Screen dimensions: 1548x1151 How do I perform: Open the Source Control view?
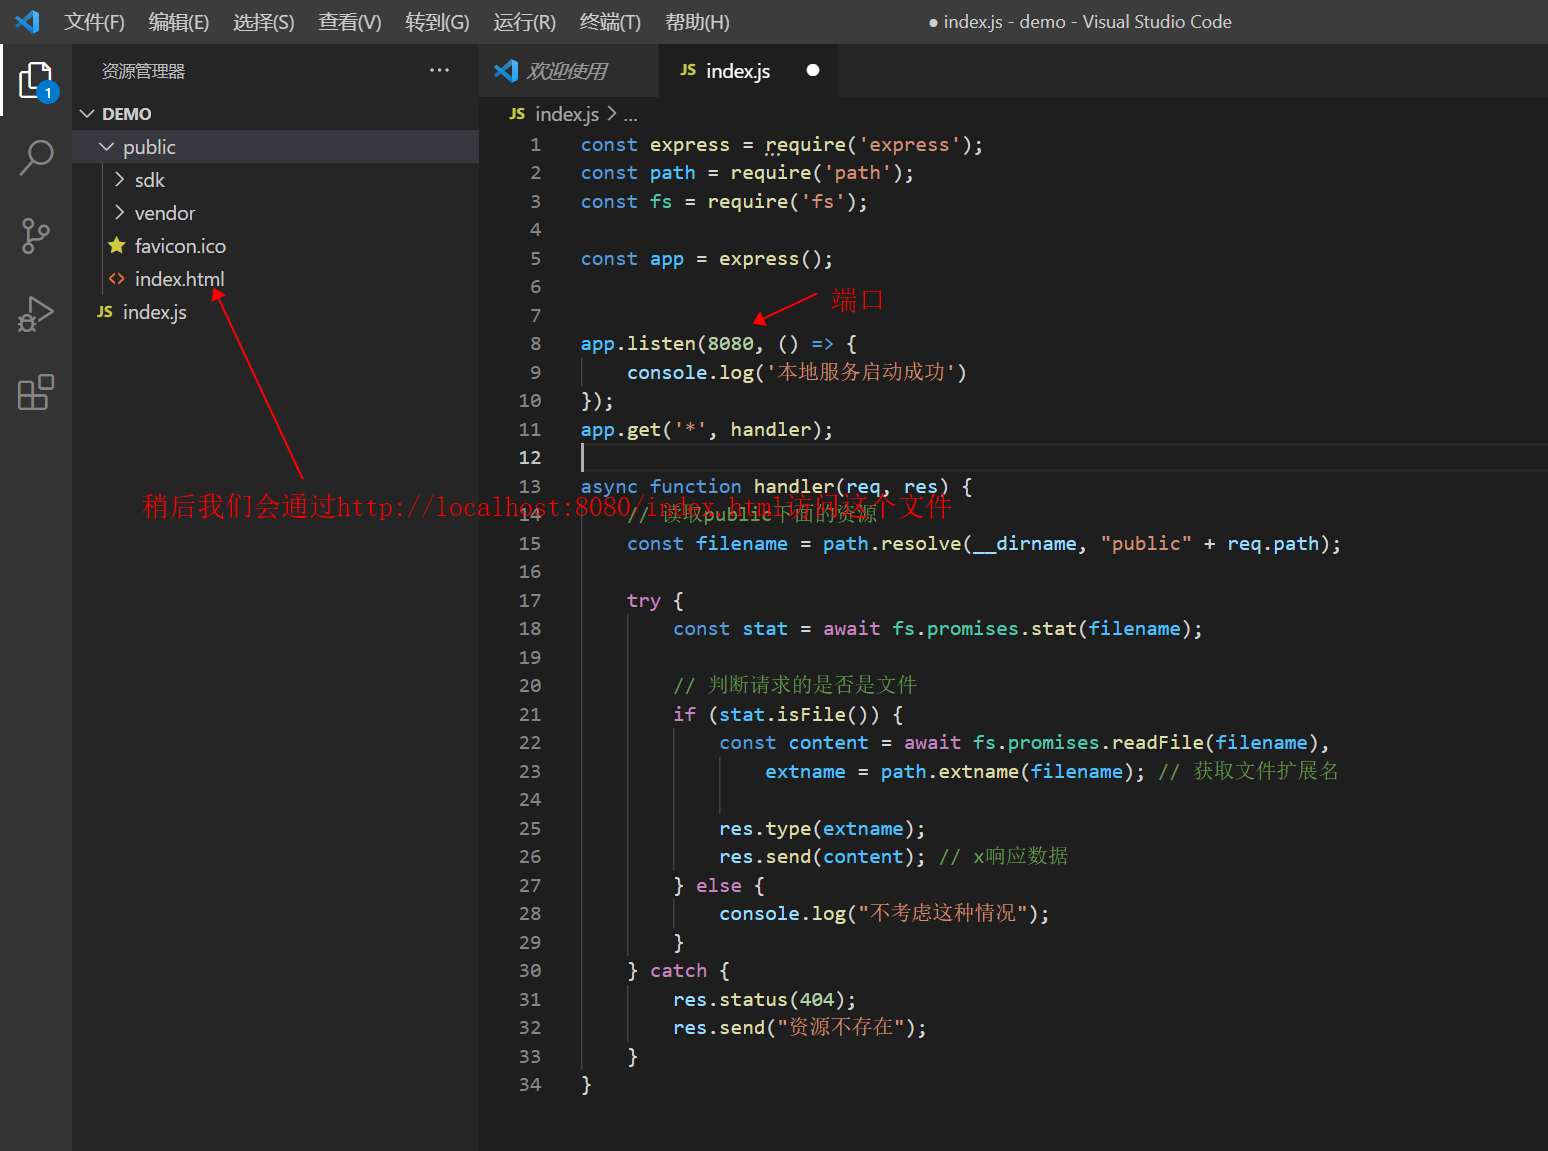36,236
